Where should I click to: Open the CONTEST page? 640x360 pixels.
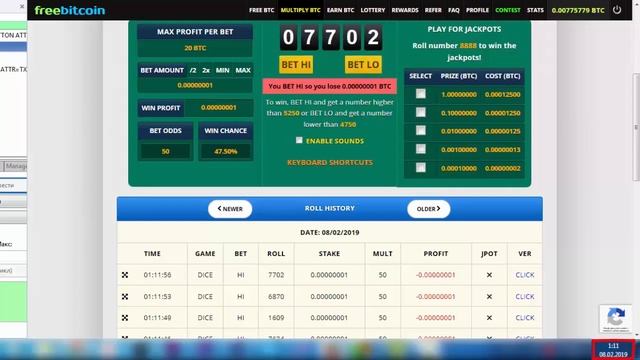(x=508, y=10)
